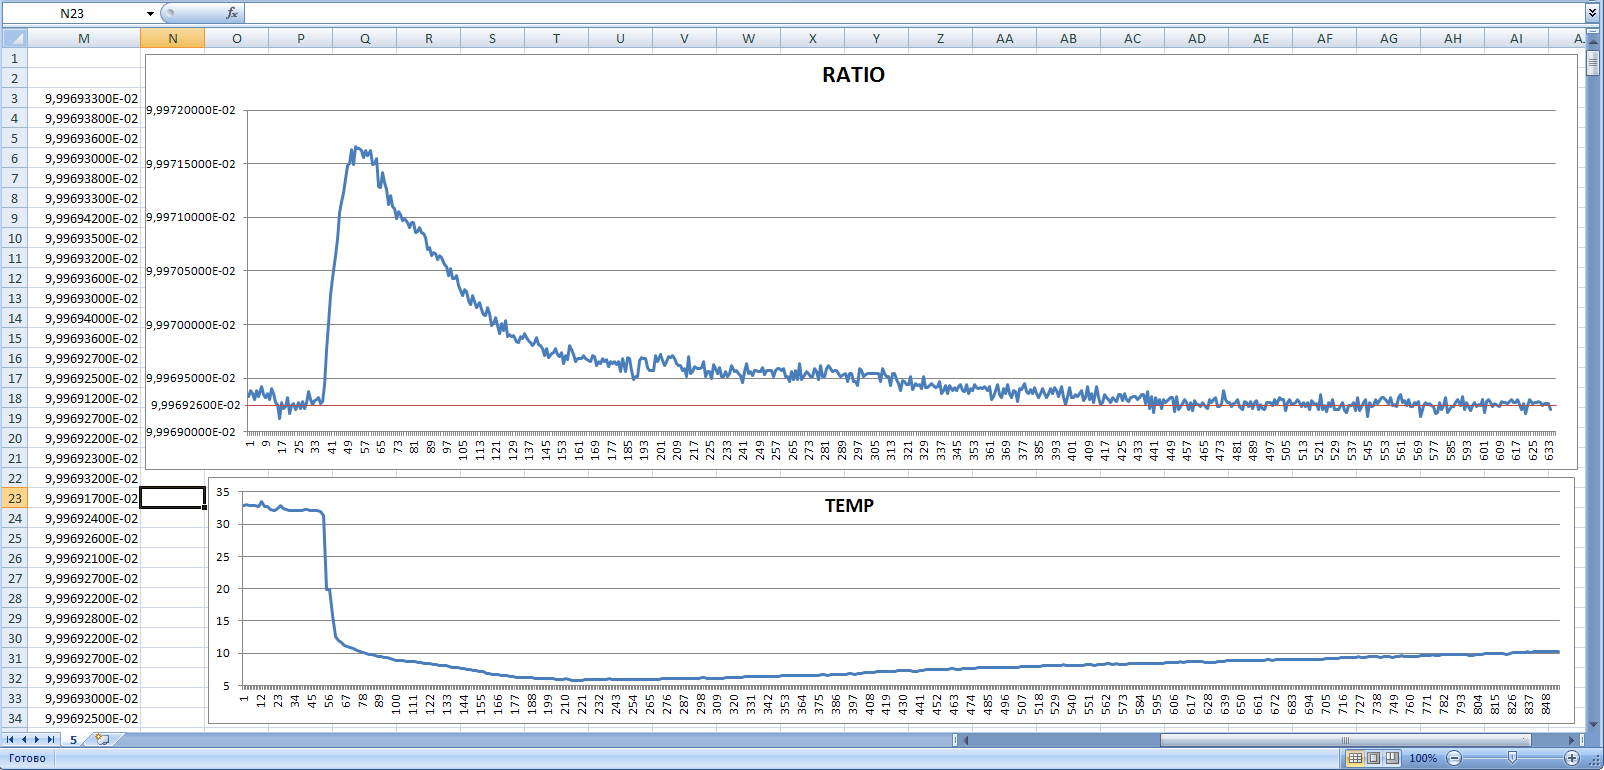Select cell M26 value 9,99692100E-02

click(84, 558)
